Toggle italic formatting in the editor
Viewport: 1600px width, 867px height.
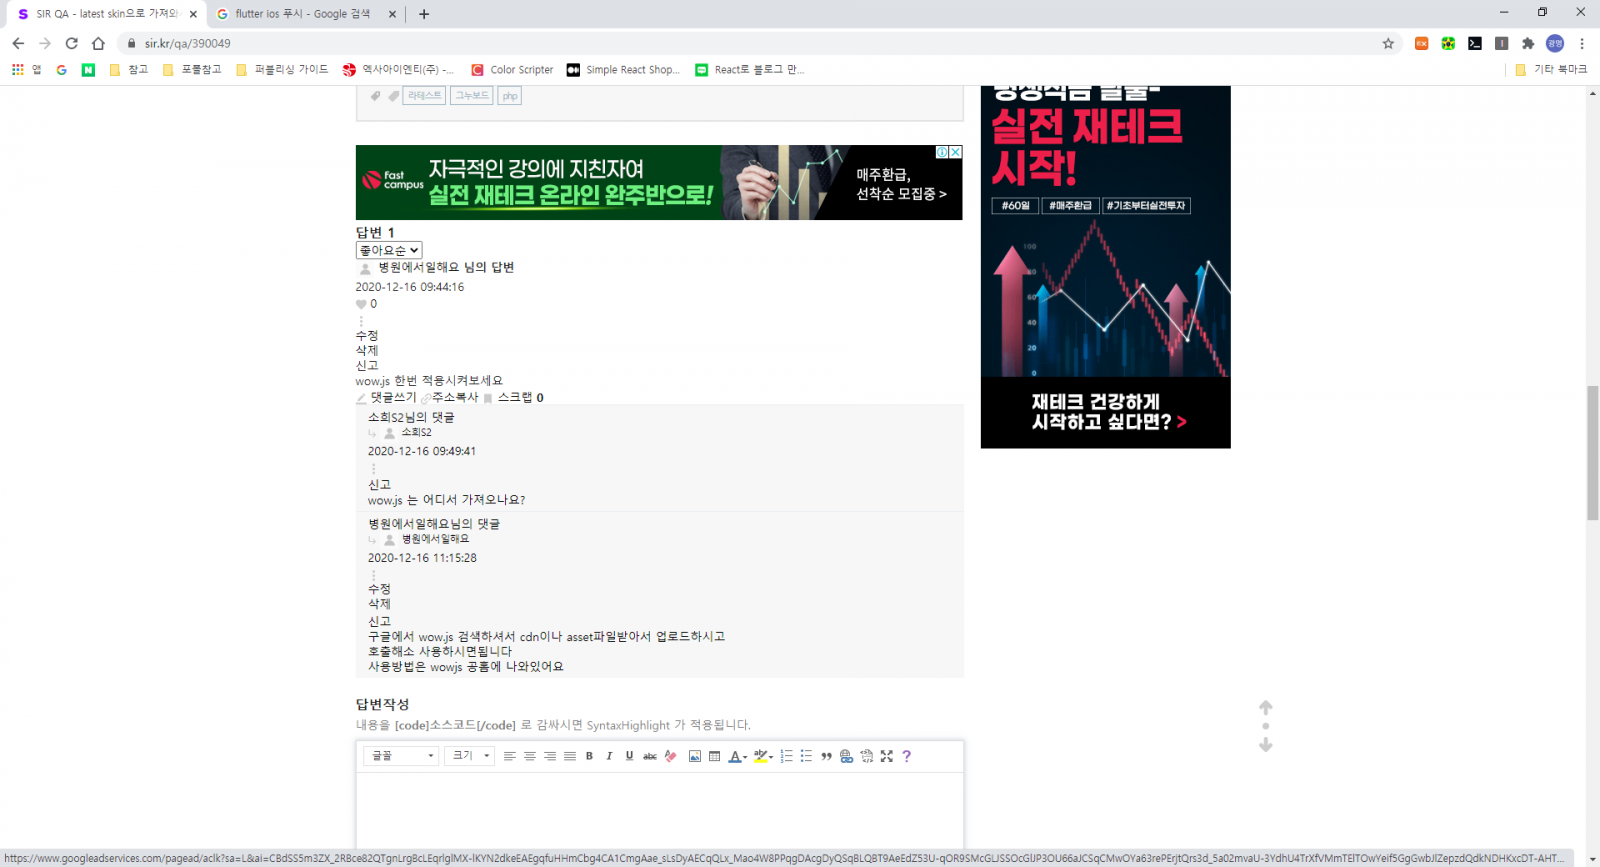tap(609, 756)
